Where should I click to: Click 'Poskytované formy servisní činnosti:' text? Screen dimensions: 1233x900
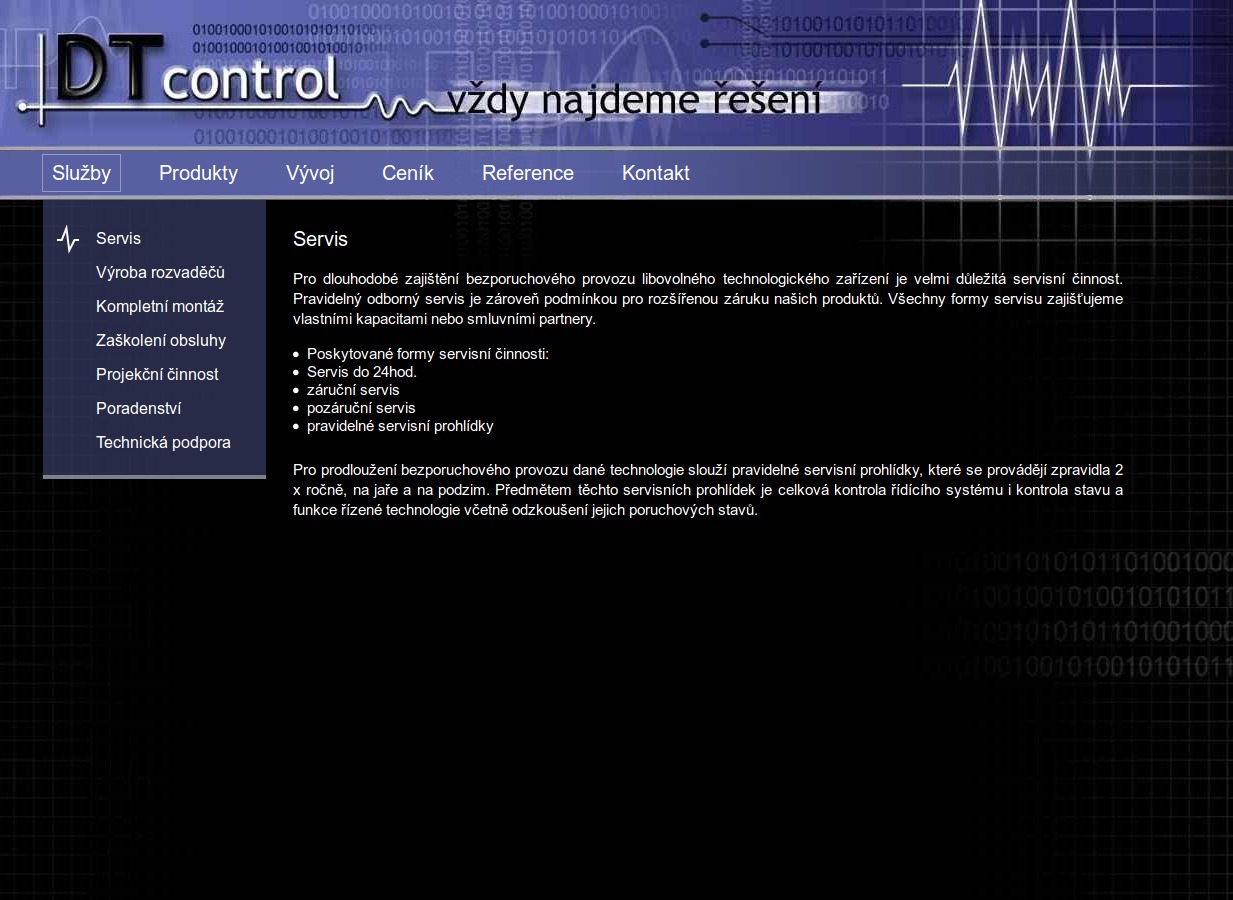click(428, 354)
